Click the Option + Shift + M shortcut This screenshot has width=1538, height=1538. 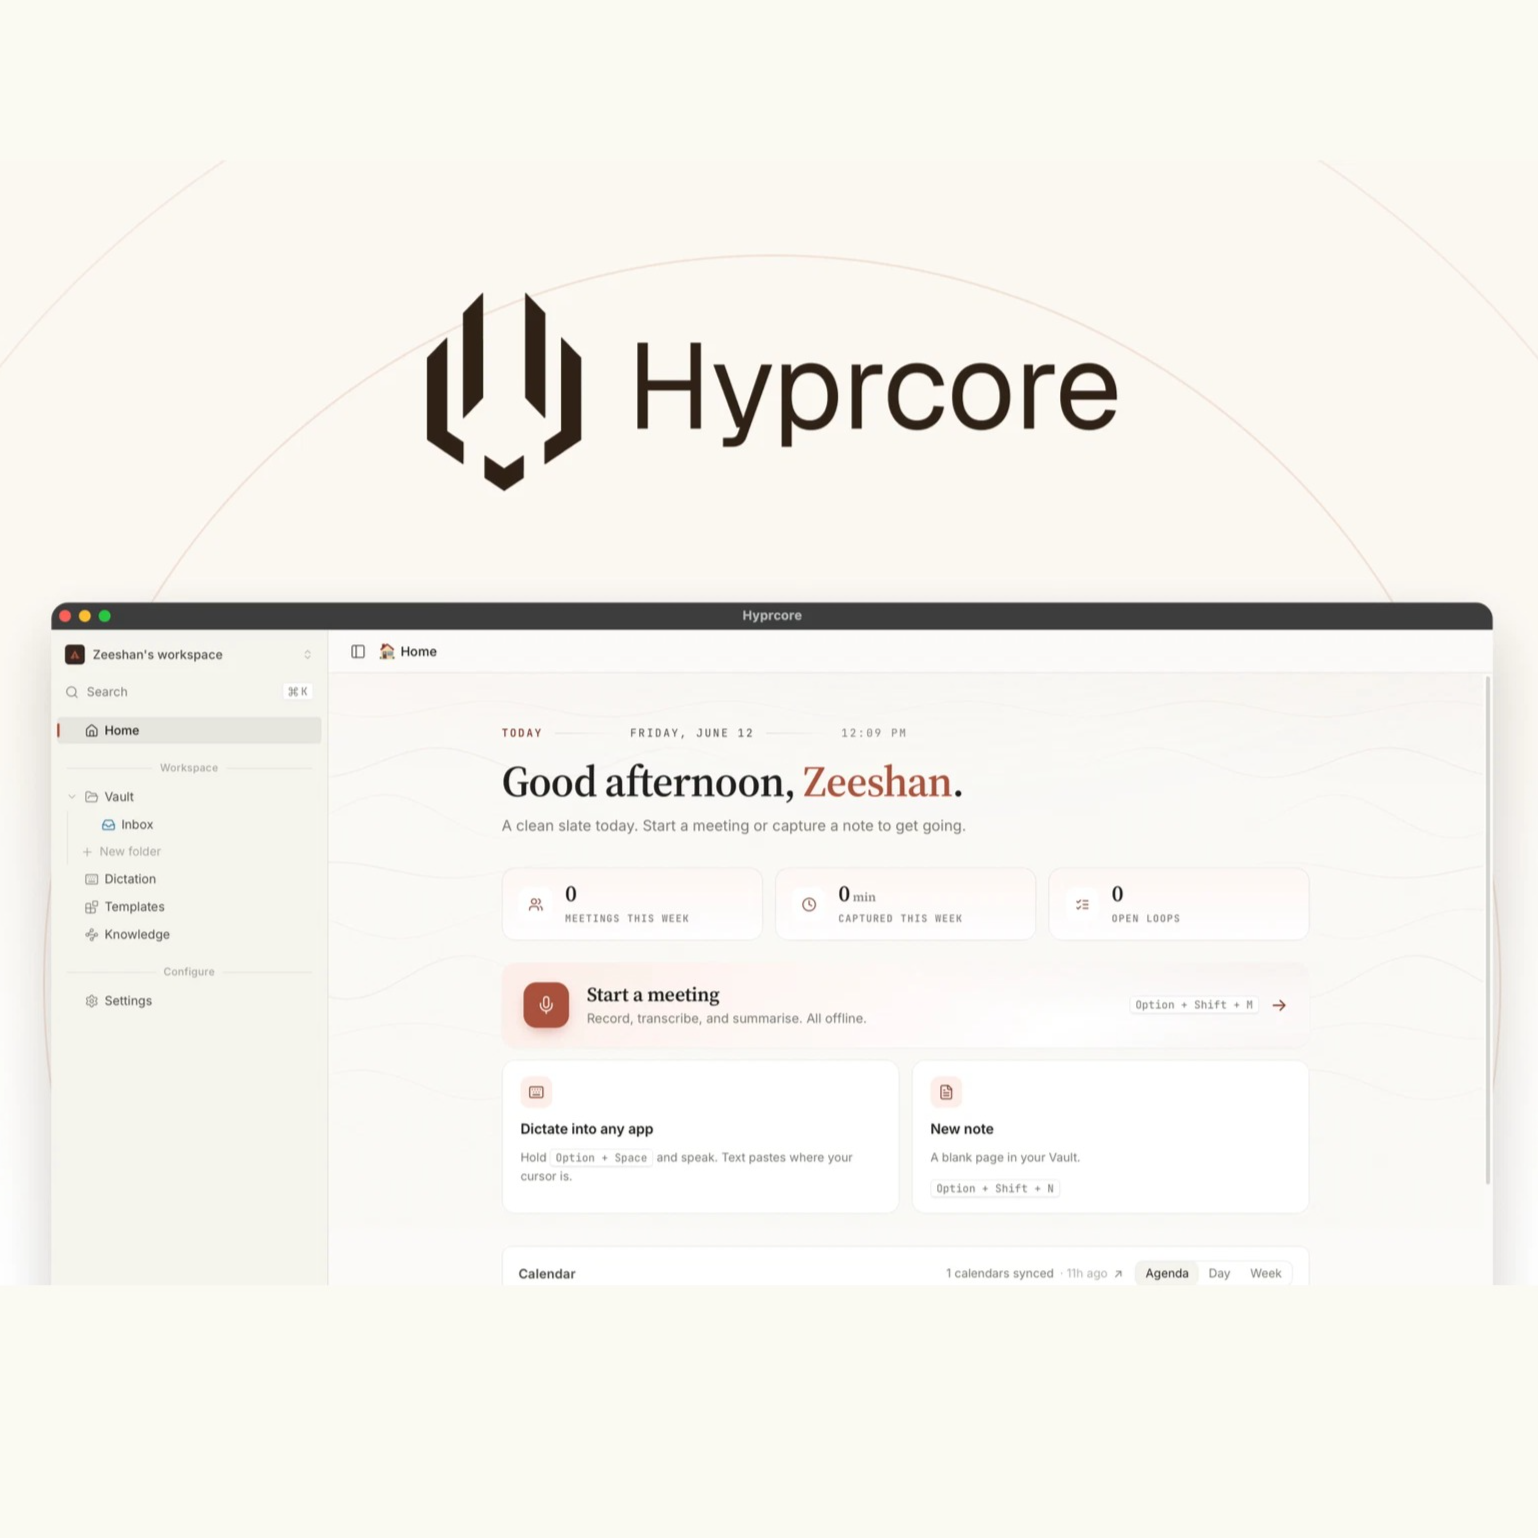[x=1194, y=1005]
